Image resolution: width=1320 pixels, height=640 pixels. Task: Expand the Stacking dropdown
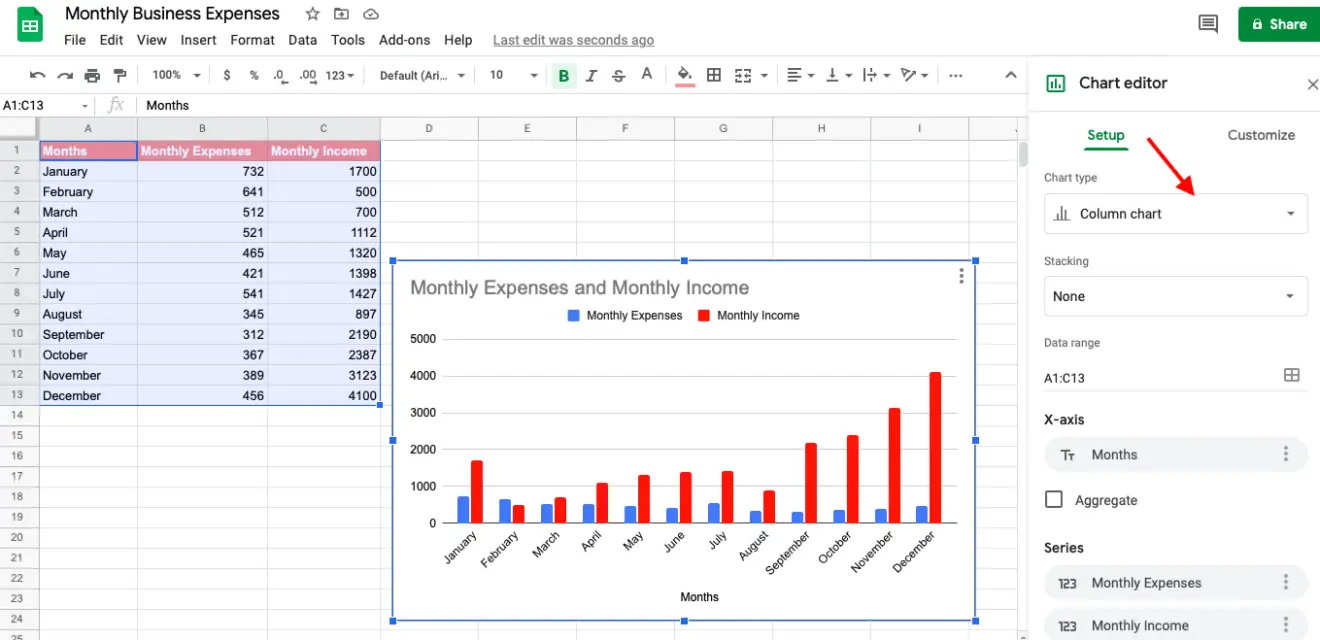(1175, 296)
